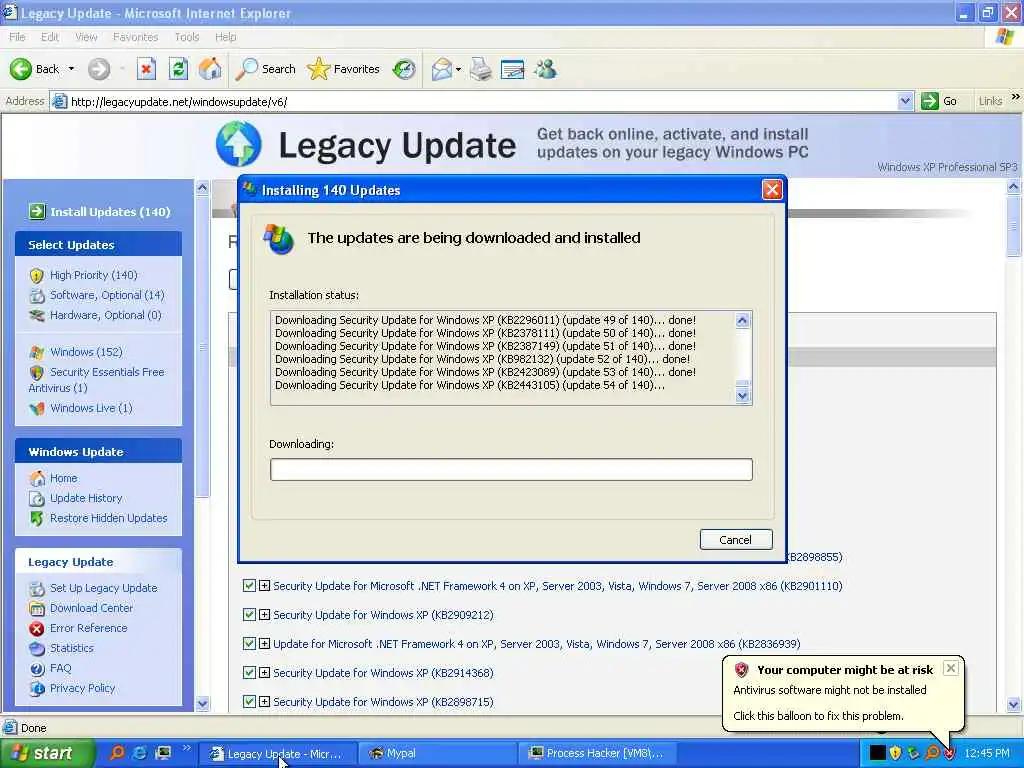Click the Update History icon in sidebar
This screenshot has height=768, width=1024.
click(37, 498)
